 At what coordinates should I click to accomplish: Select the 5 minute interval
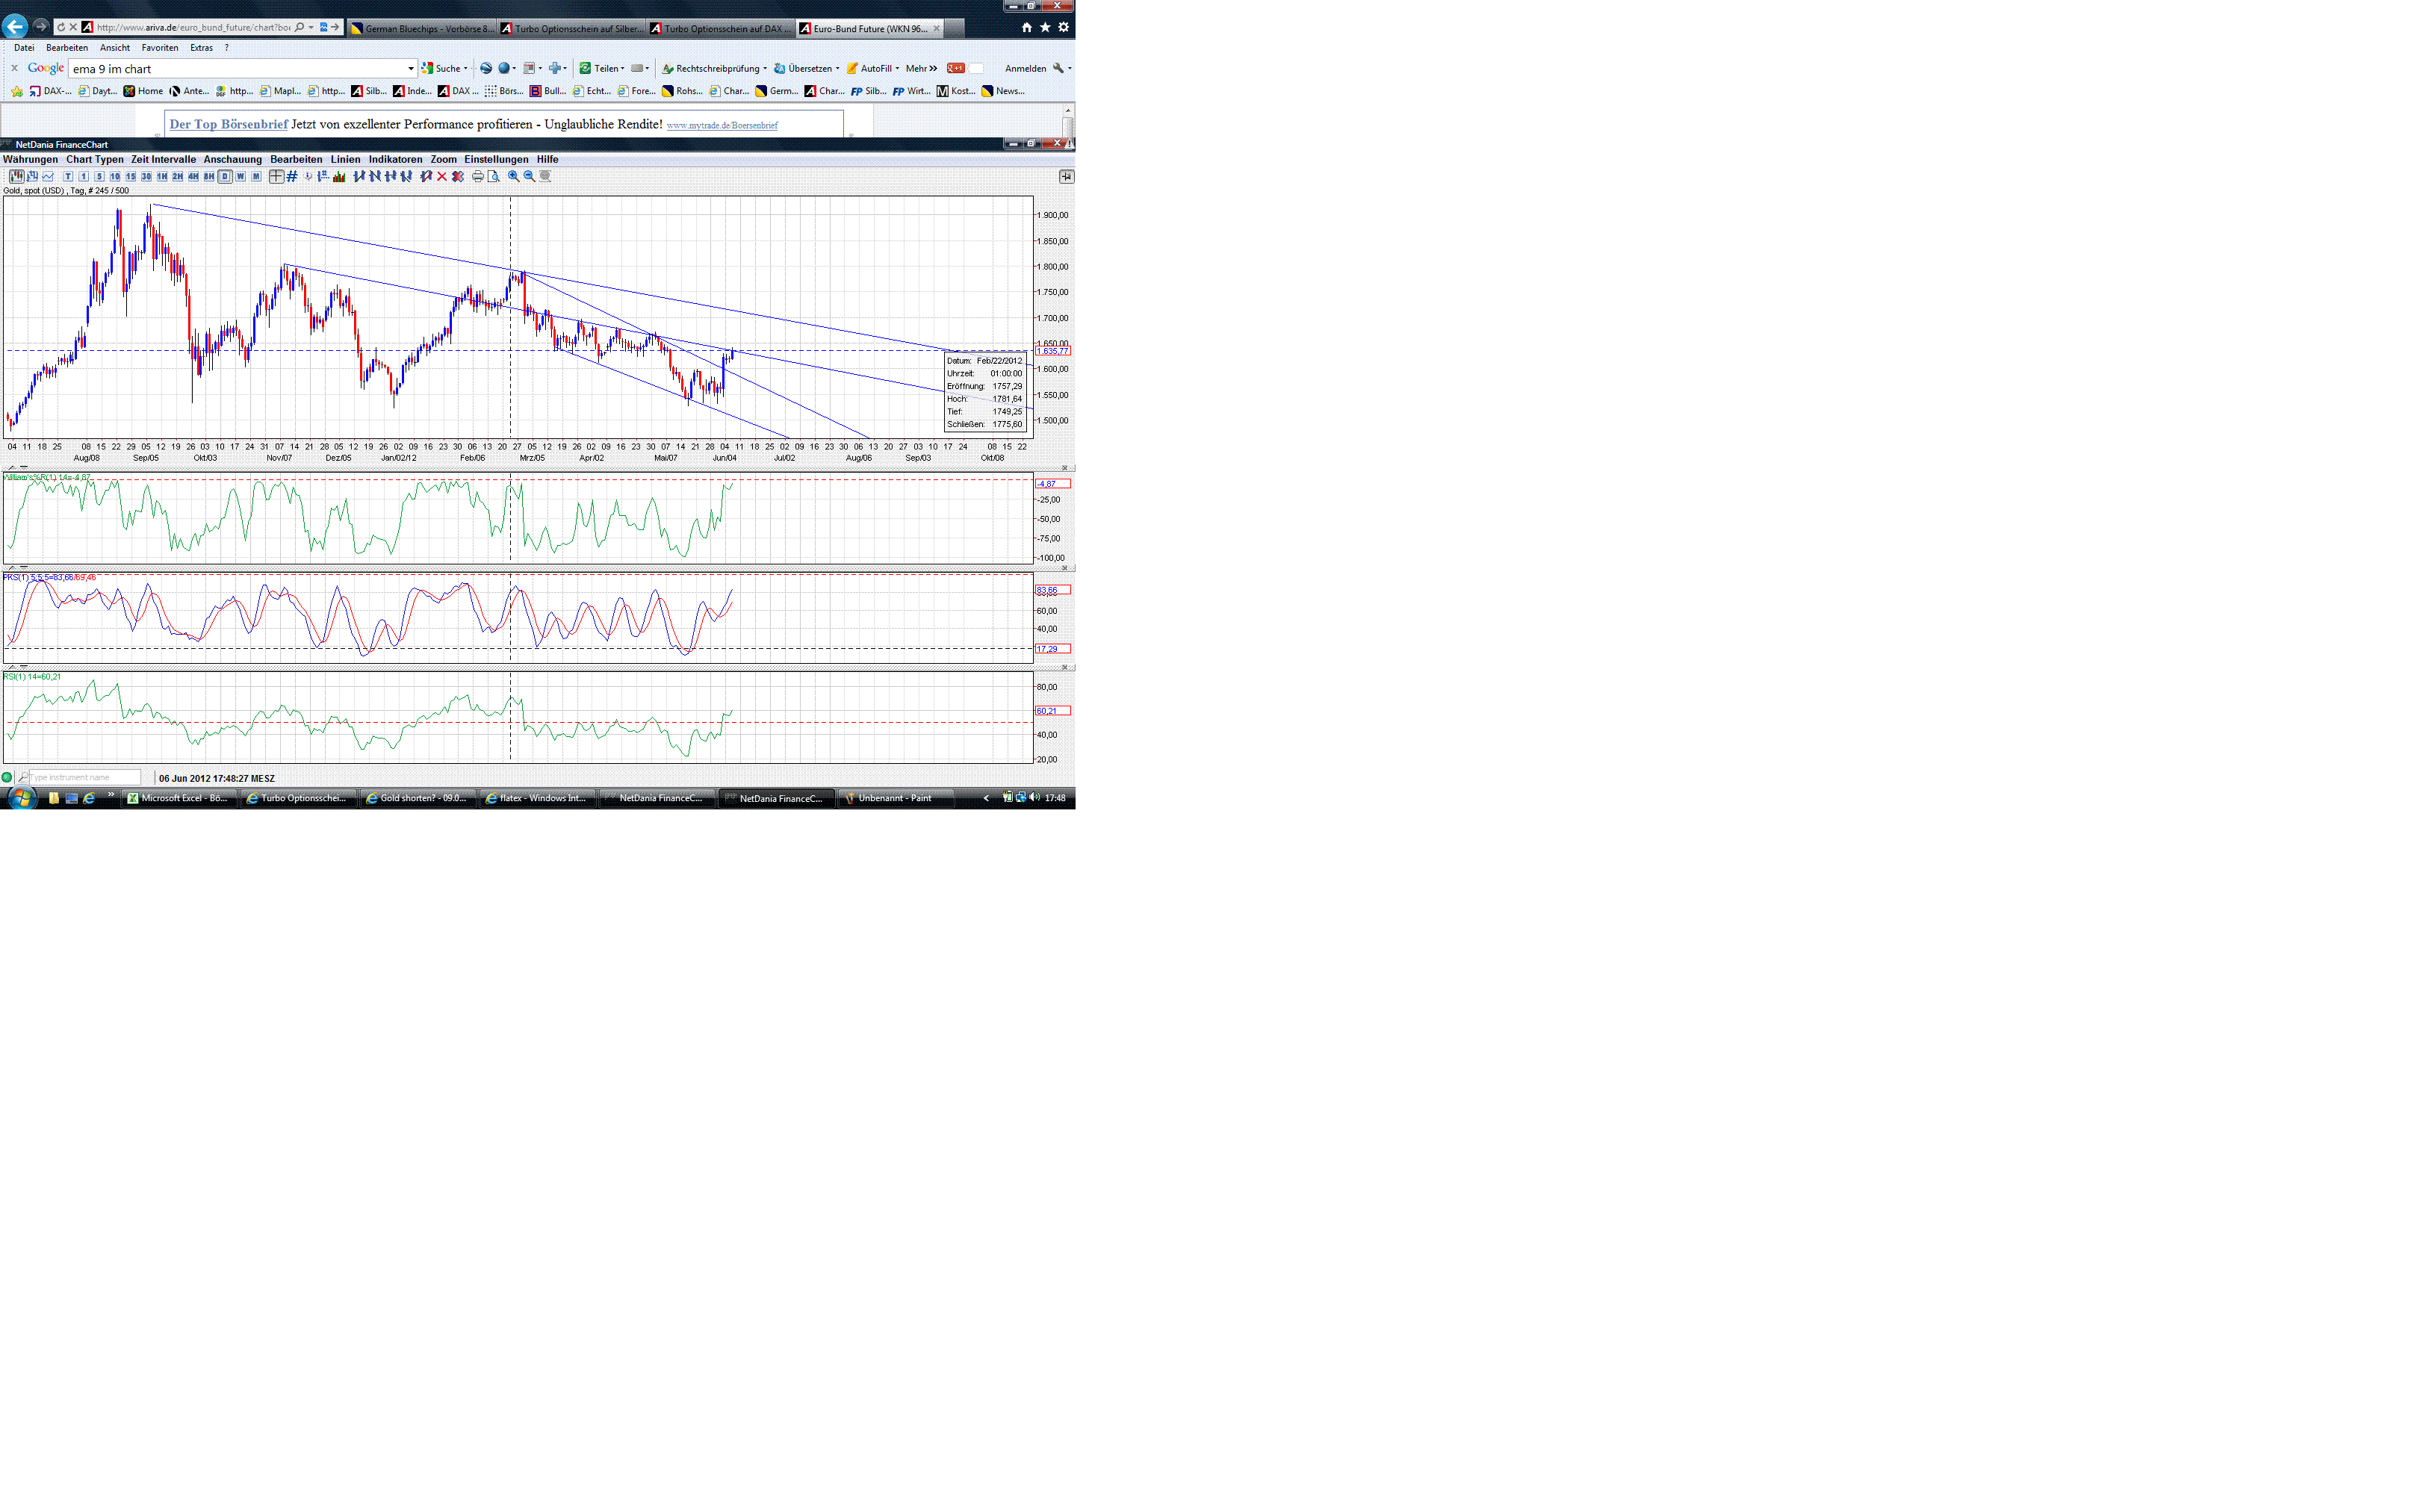pyautogui.click(x=99, y=176)
